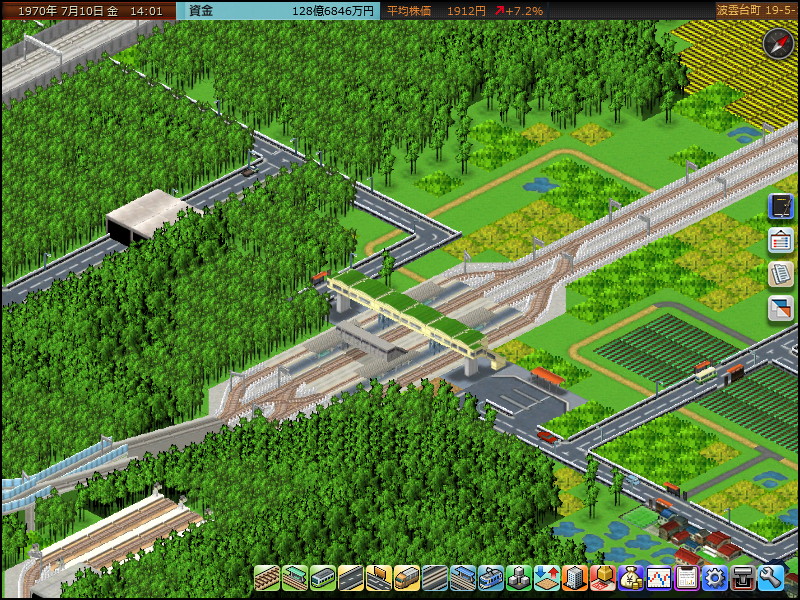Click the funds amount 128億6846万円
Viewport: 800px width, 600px height.
point(333,11)
